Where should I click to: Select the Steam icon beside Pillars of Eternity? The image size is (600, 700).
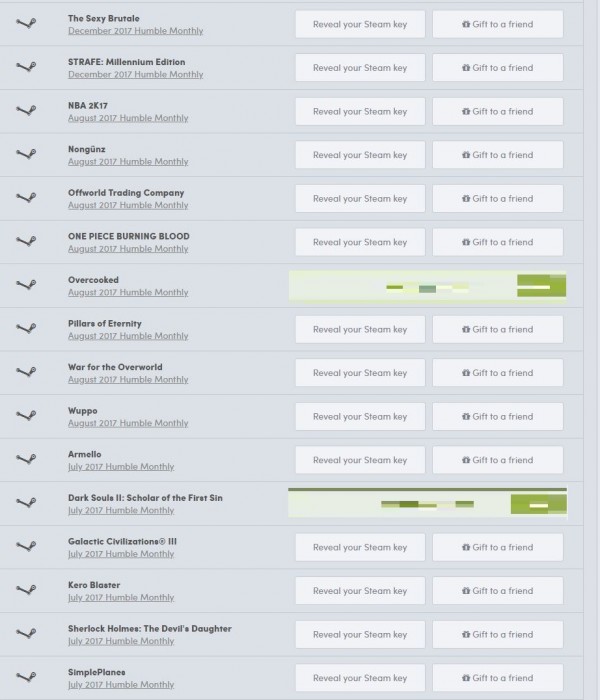point(26,328)
